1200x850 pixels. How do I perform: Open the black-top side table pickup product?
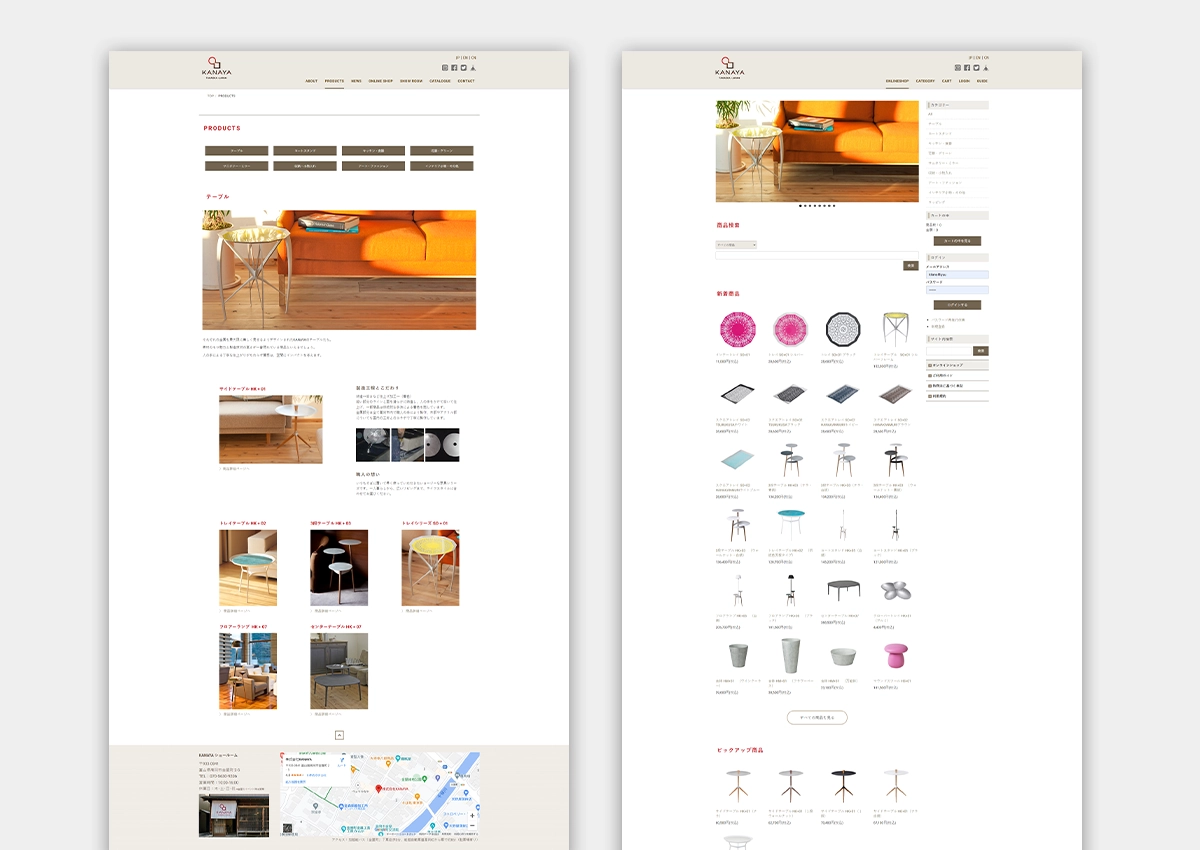click(843, 785)
